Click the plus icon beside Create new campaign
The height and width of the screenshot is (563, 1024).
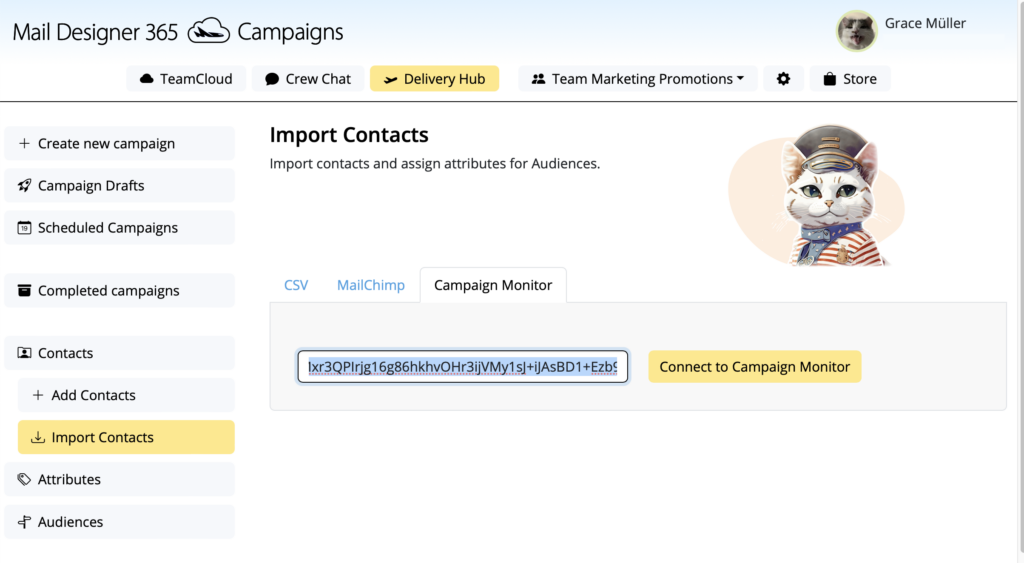[x=24, y=143]
